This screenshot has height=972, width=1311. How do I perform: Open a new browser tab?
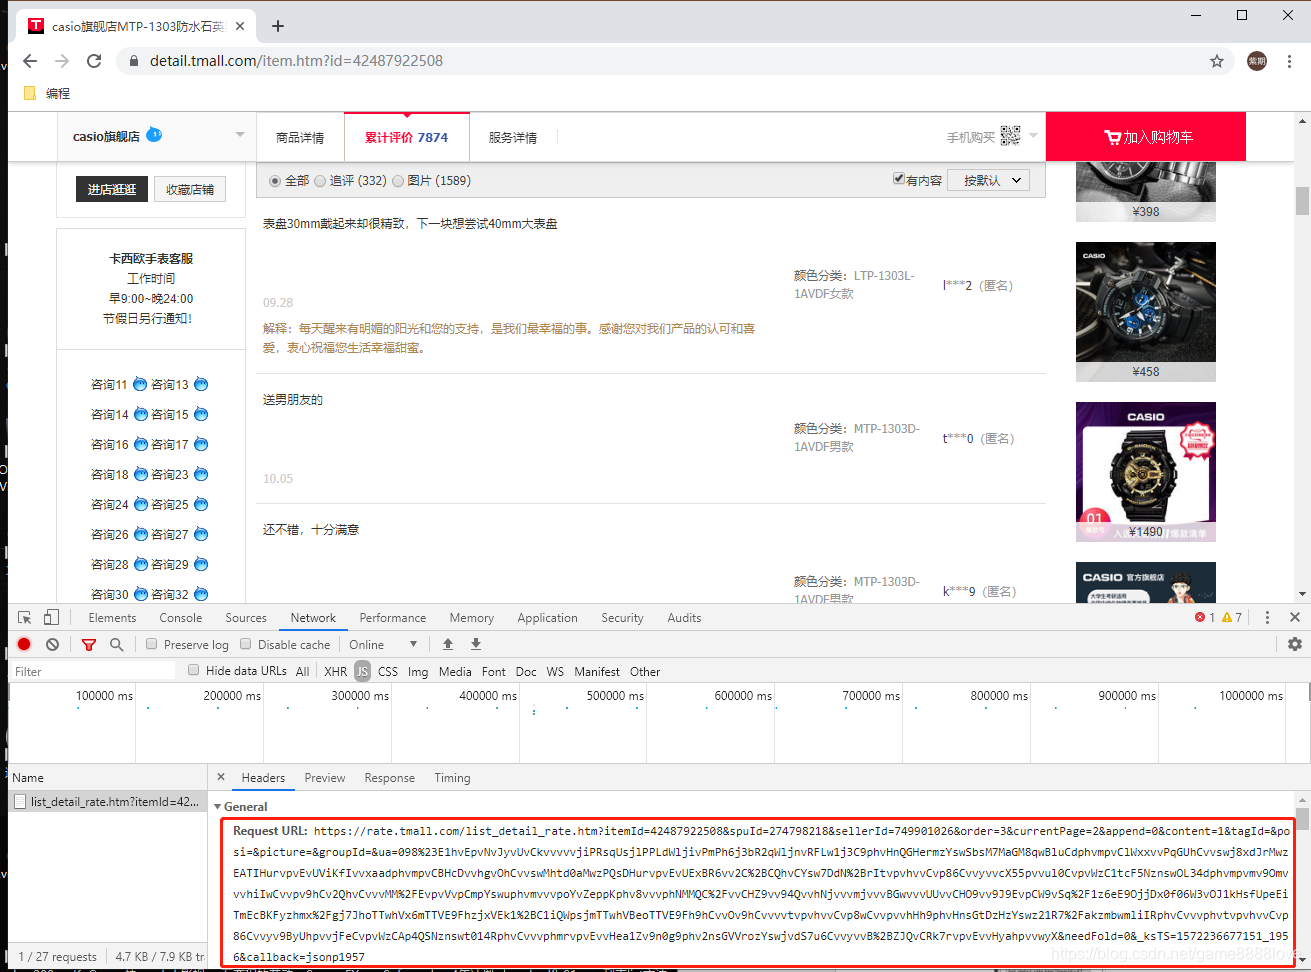point(278,26)
